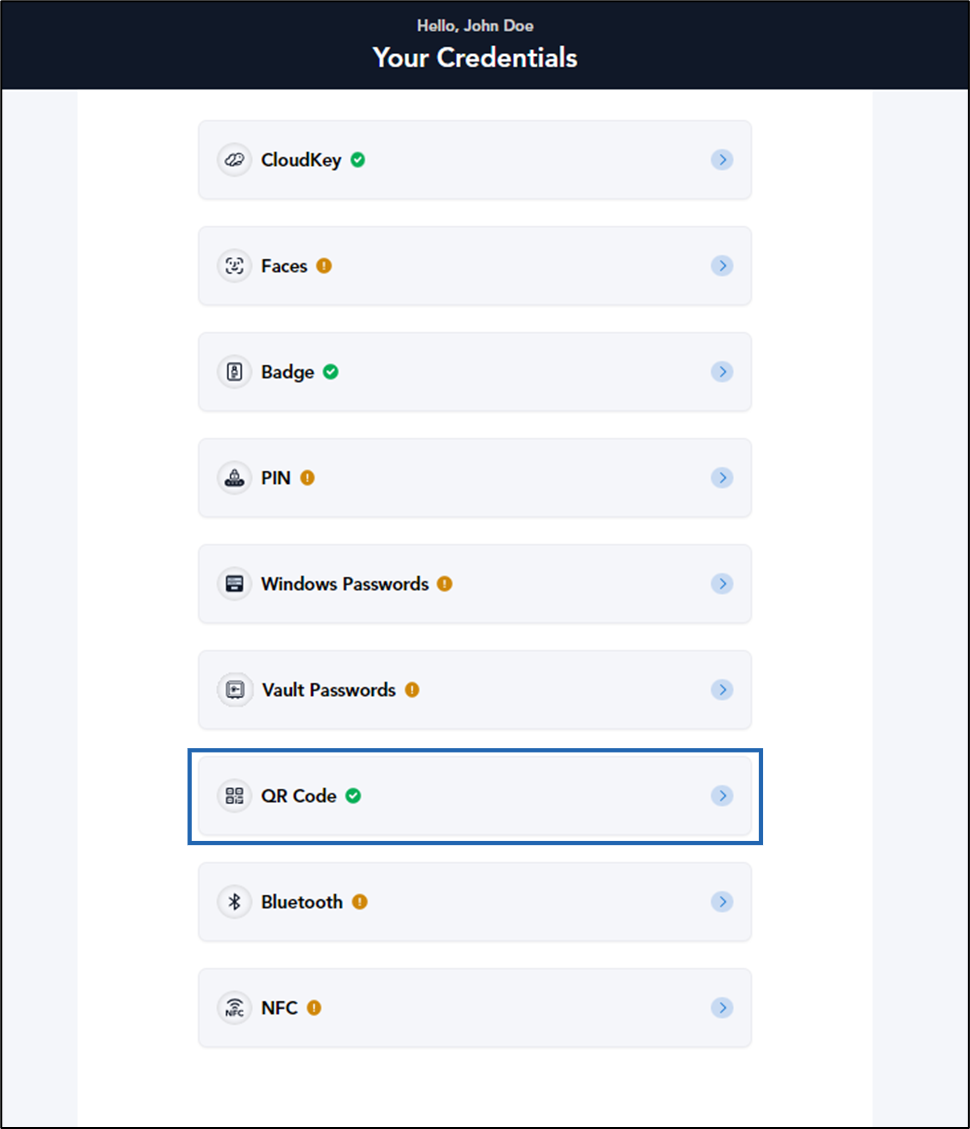
Task: Select the Faces face-scan icon
Action: tap(234, 266)
